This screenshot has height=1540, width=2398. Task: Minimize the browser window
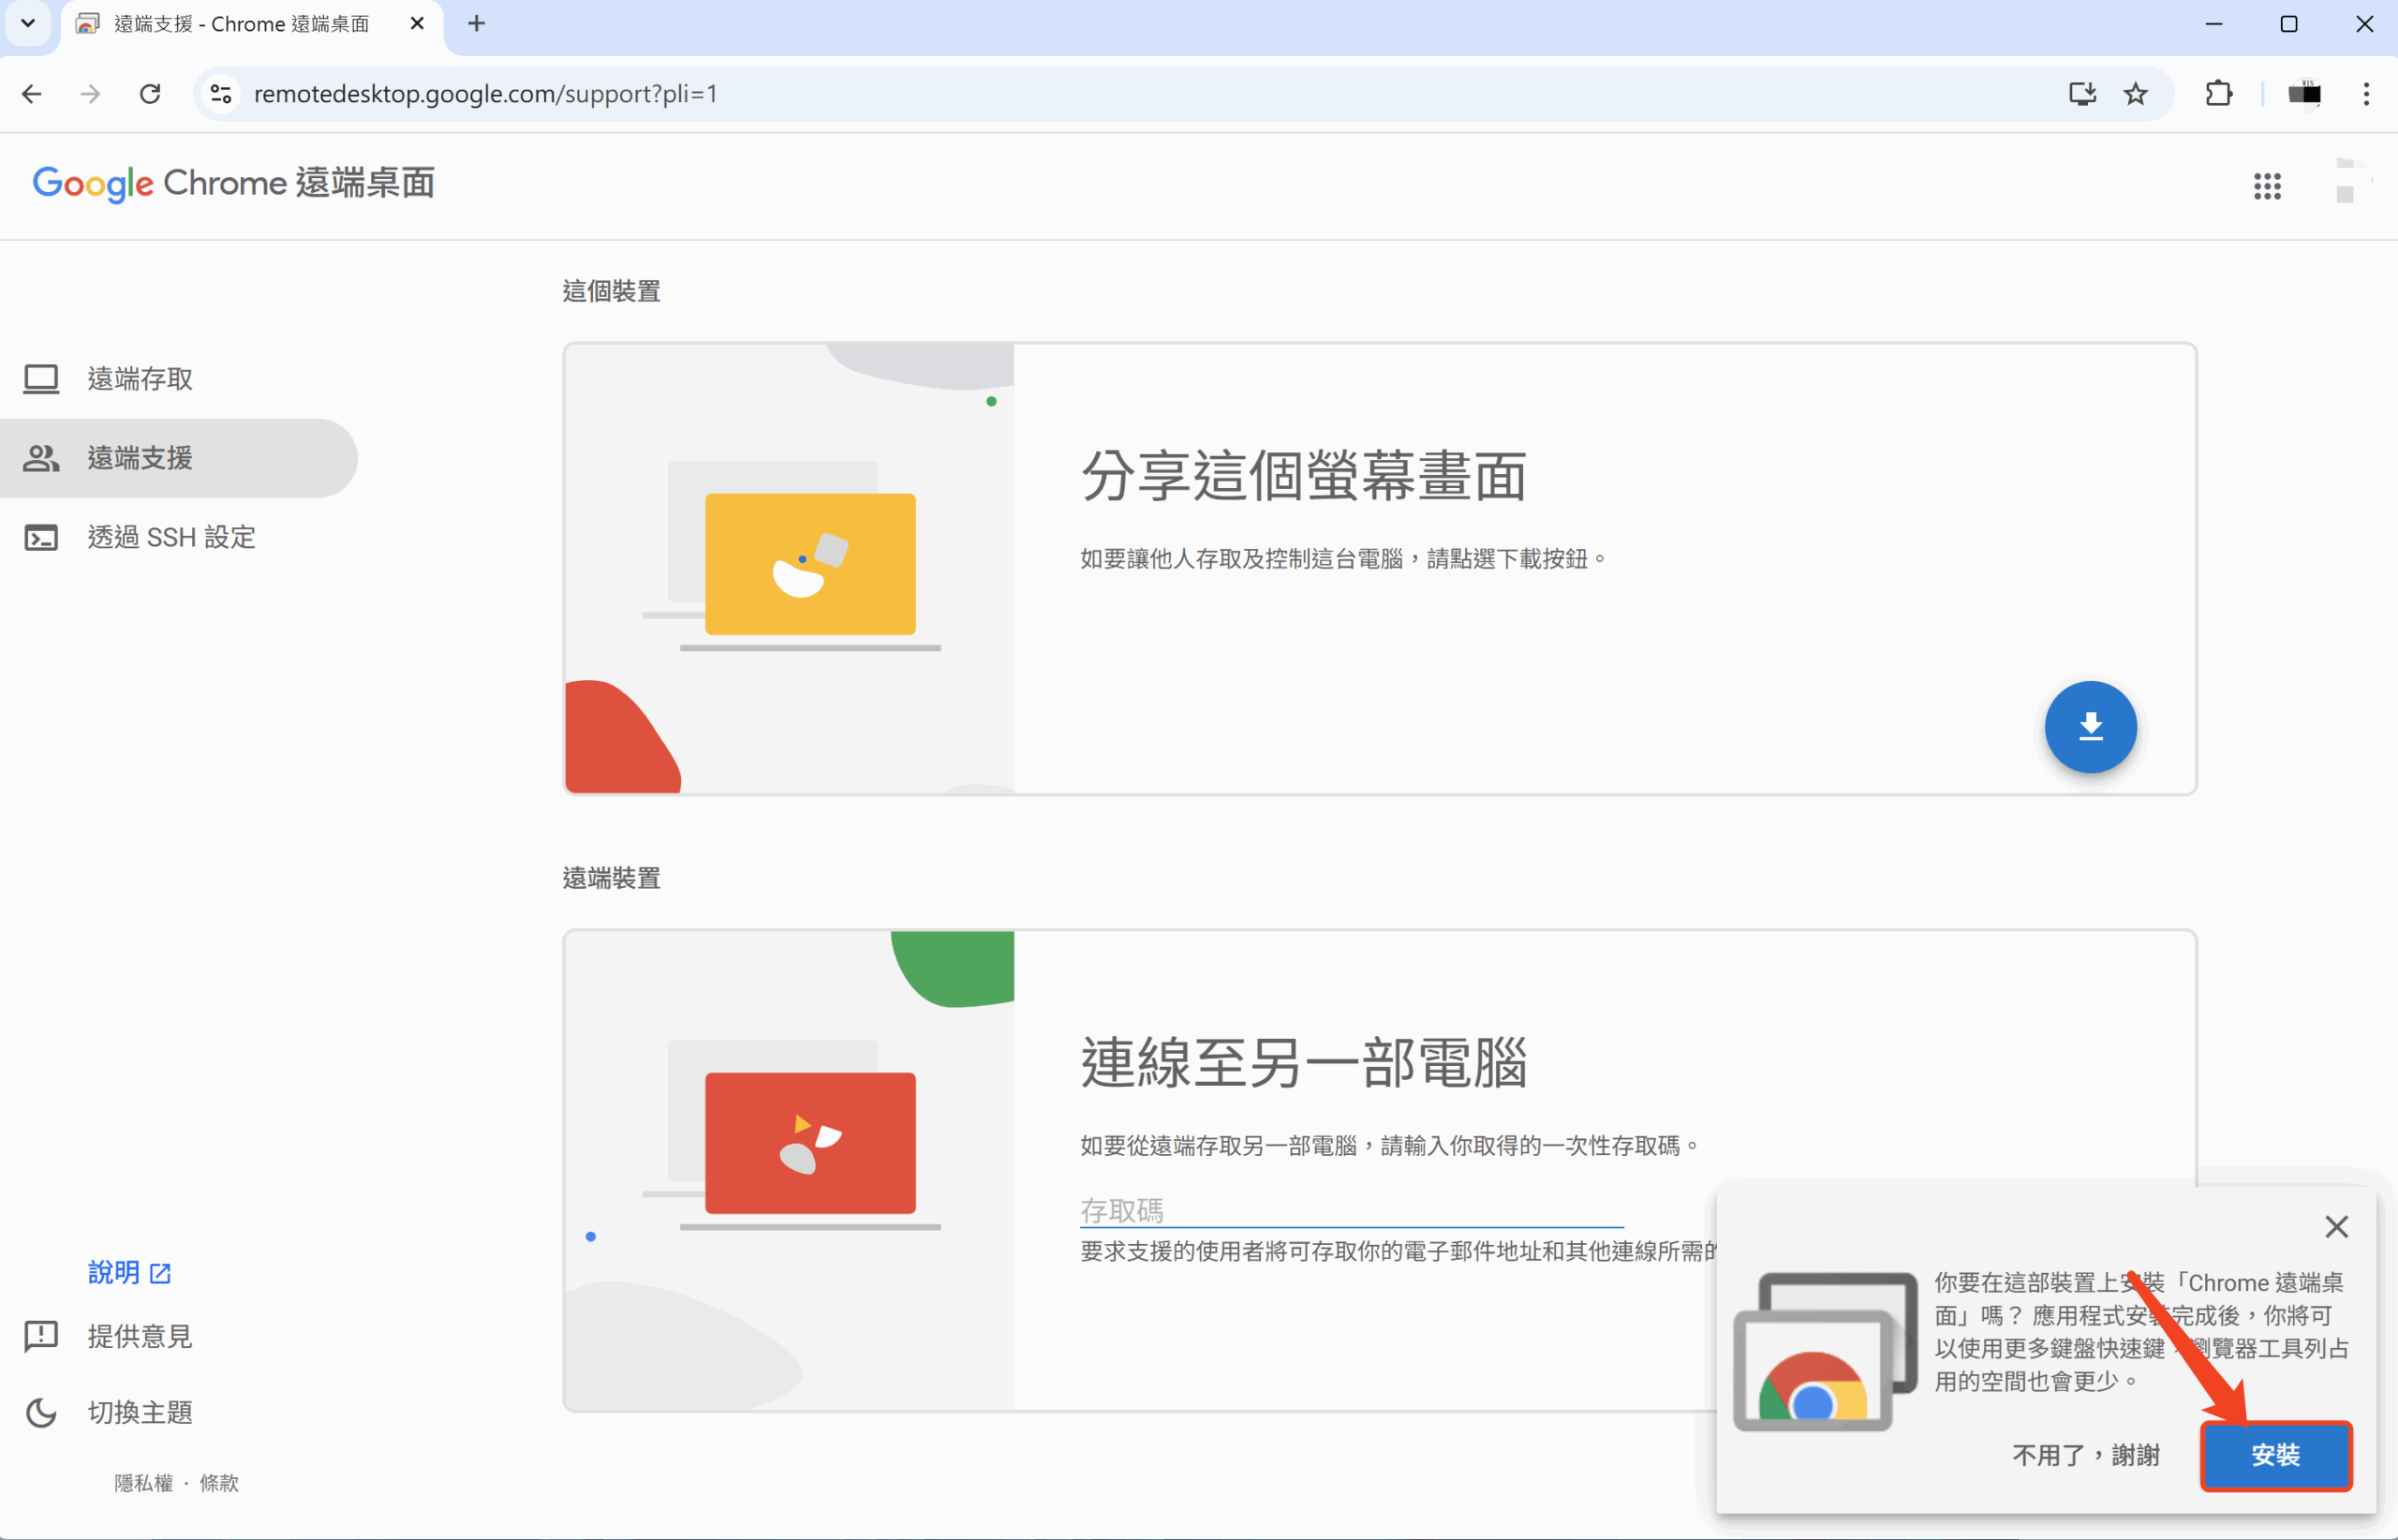click(x=2214, y=23)
